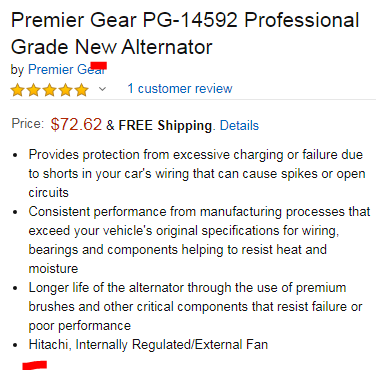This screenshot has width=388, height=370.
Task: Click the $72.62 price amount
Action: pyautogui.click(x=76, y=124)
